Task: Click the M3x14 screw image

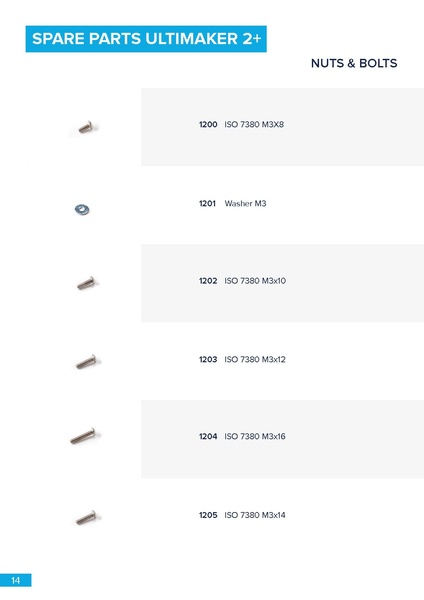Action: click(86, 517)
